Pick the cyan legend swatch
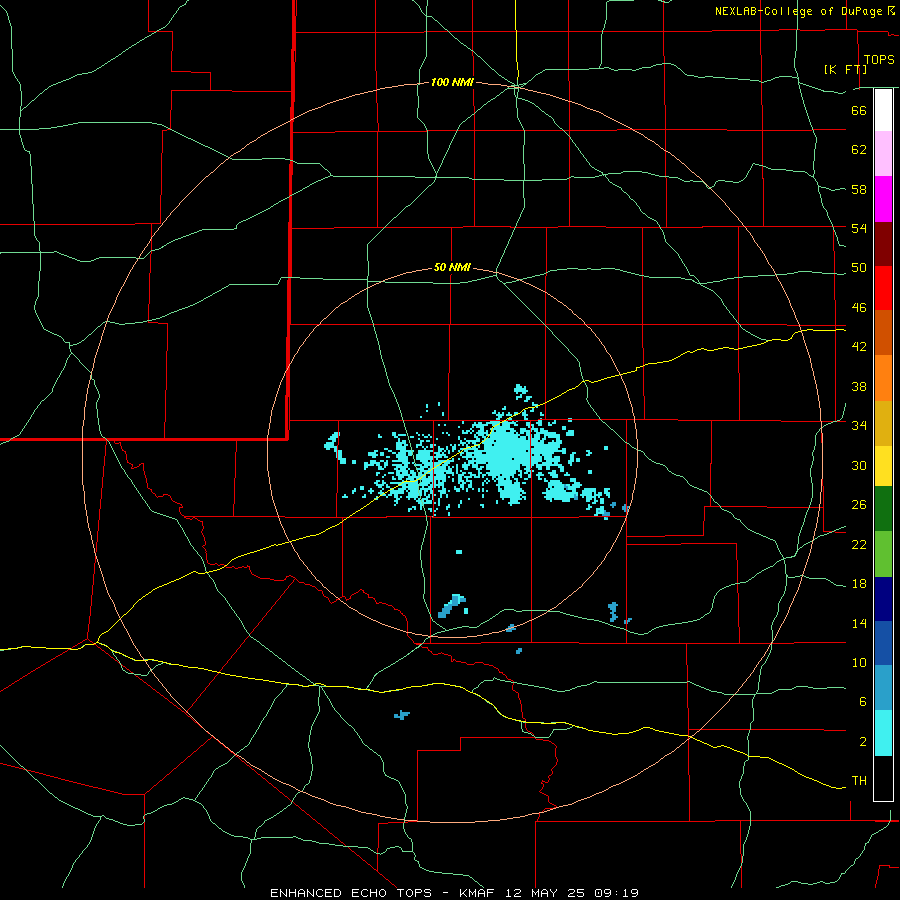 pyautogui.click(x=883, y=733)
